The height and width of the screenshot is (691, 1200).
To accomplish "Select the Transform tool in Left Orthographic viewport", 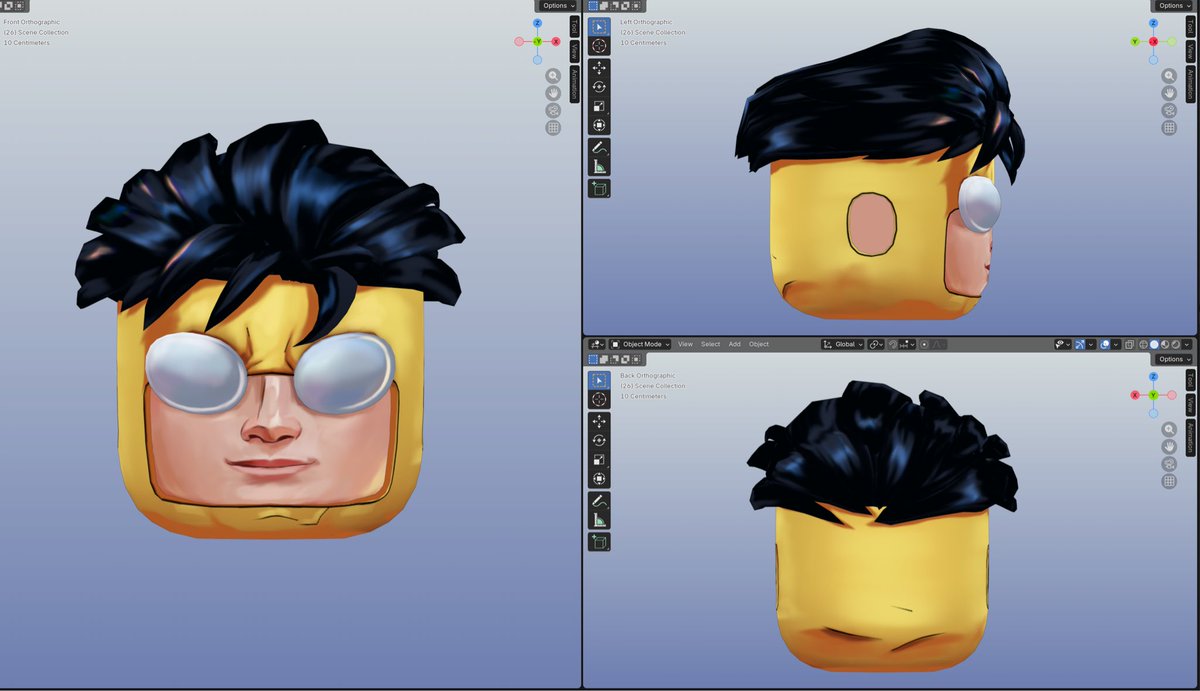I will click(x=599, y=125).
